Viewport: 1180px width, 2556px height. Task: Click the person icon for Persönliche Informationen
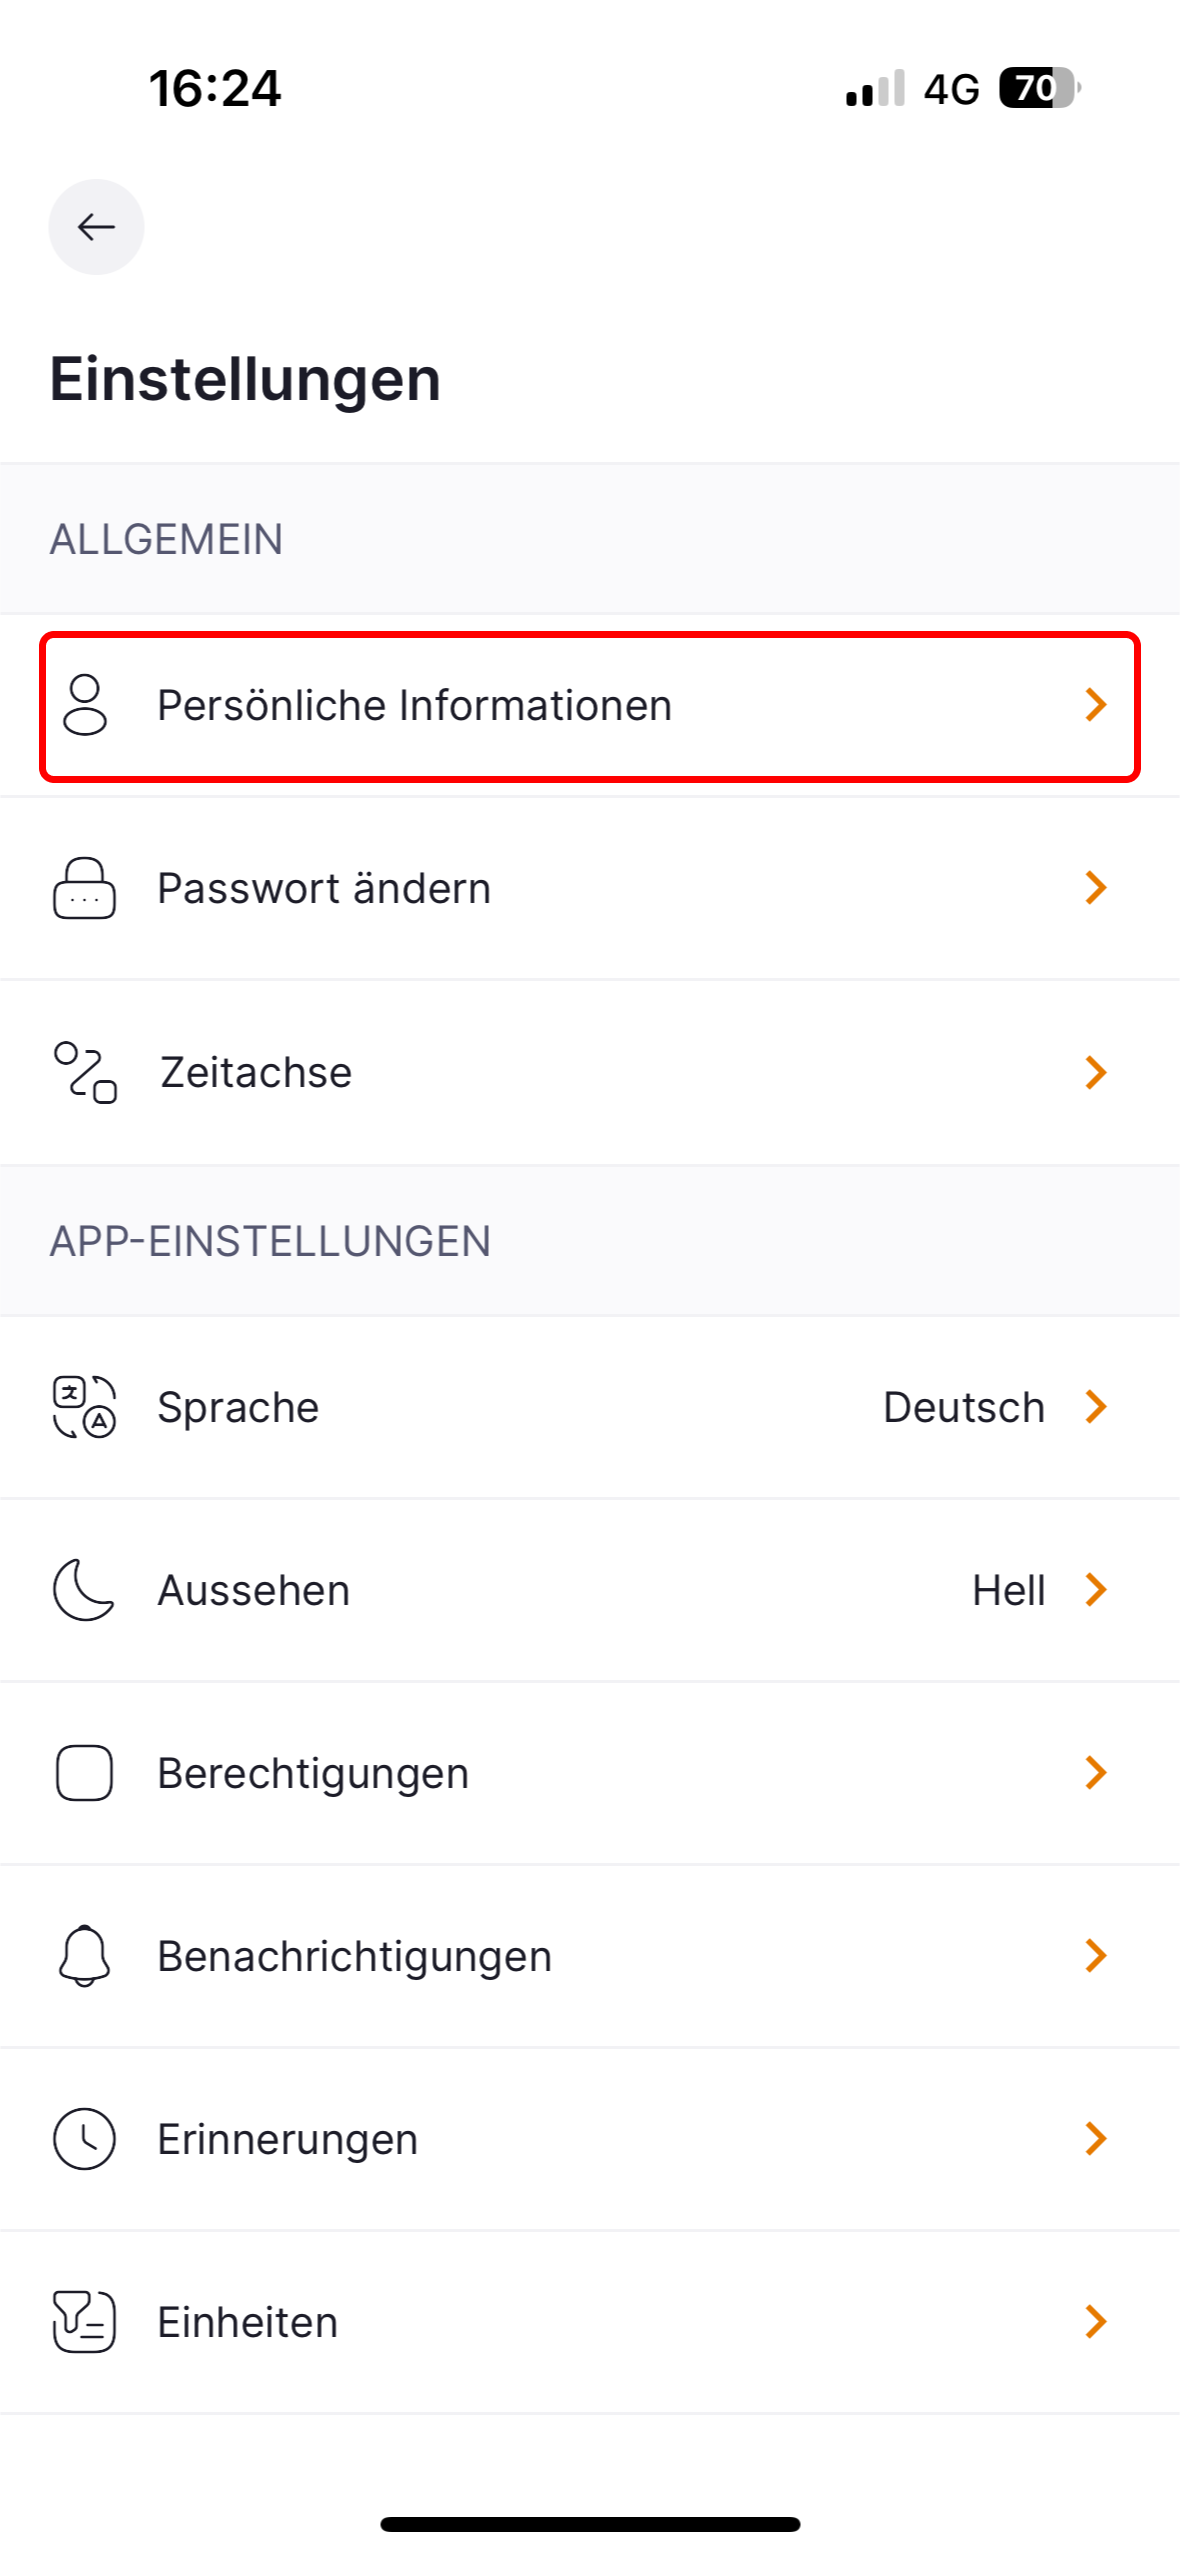pos(85,705)
